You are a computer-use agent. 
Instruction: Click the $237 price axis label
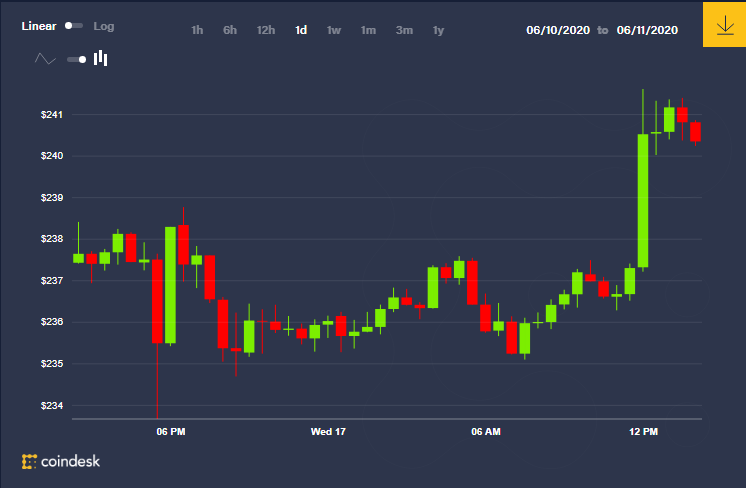pos(52,281)
